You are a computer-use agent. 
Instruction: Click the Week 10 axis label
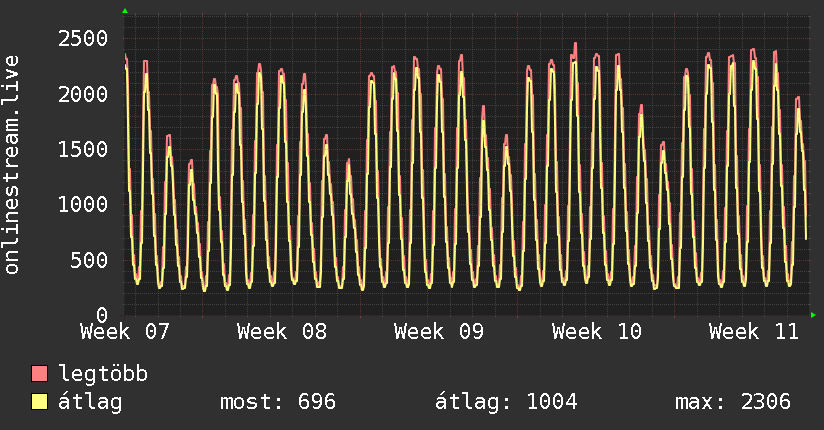tap(597, 332)
